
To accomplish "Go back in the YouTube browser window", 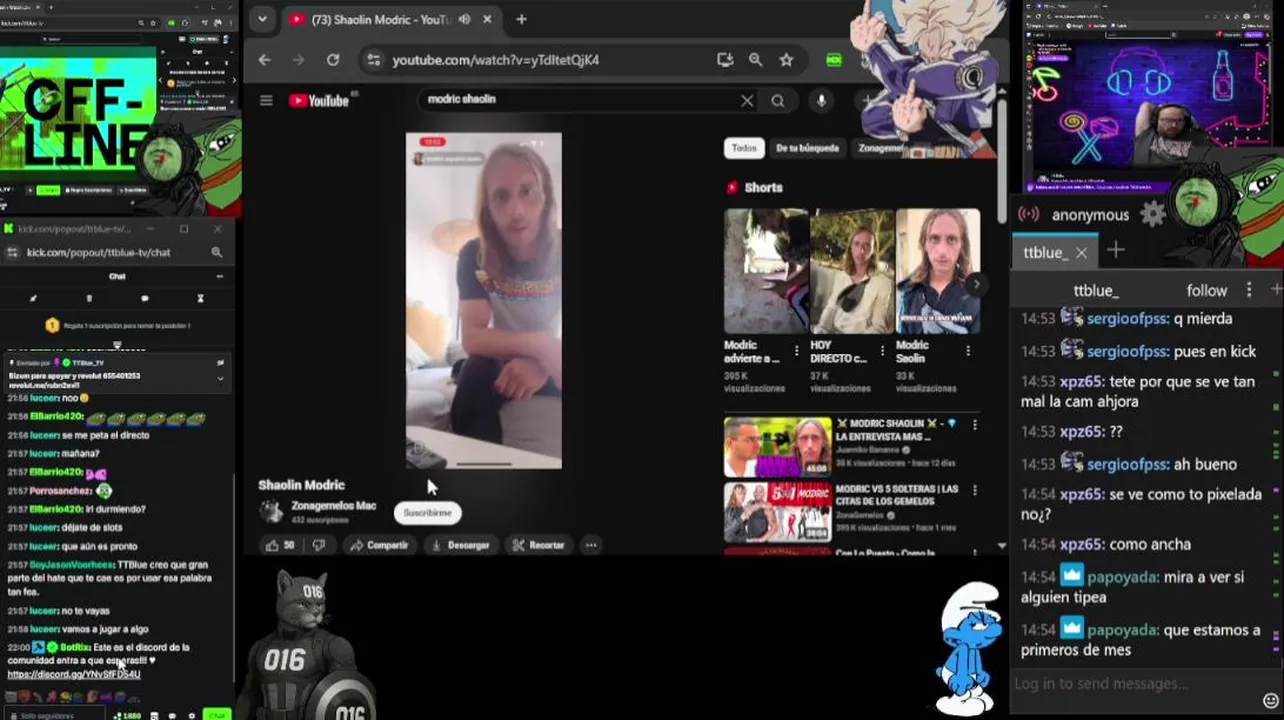I will pos(264,60).
